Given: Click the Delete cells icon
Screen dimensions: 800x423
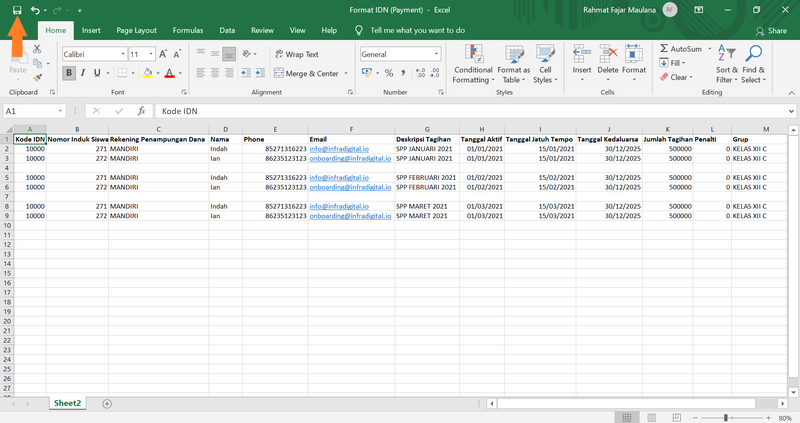Looking at the screenshot, I should click(x=608, y=54).
